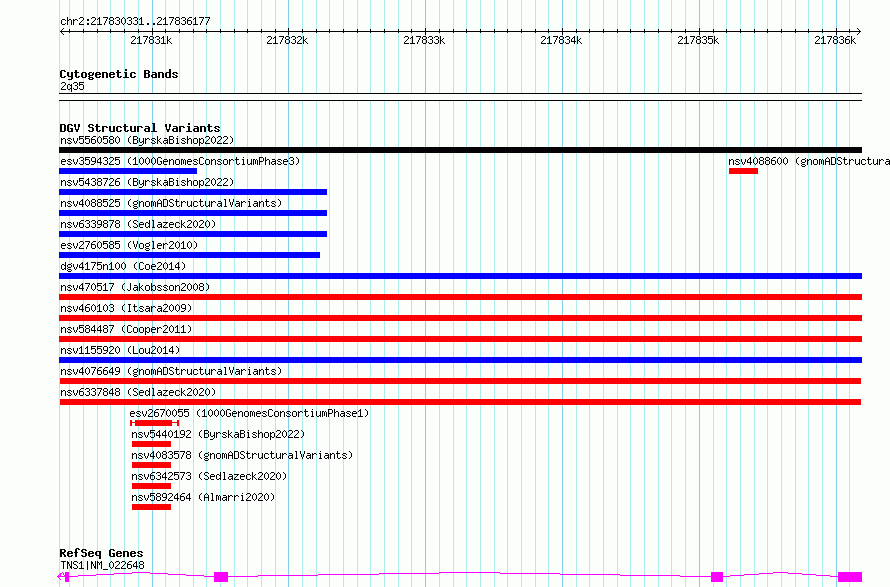Select the nsv460103 (Itsara2009) label
This screenshot has height=587, width=890.
[126, 308]
